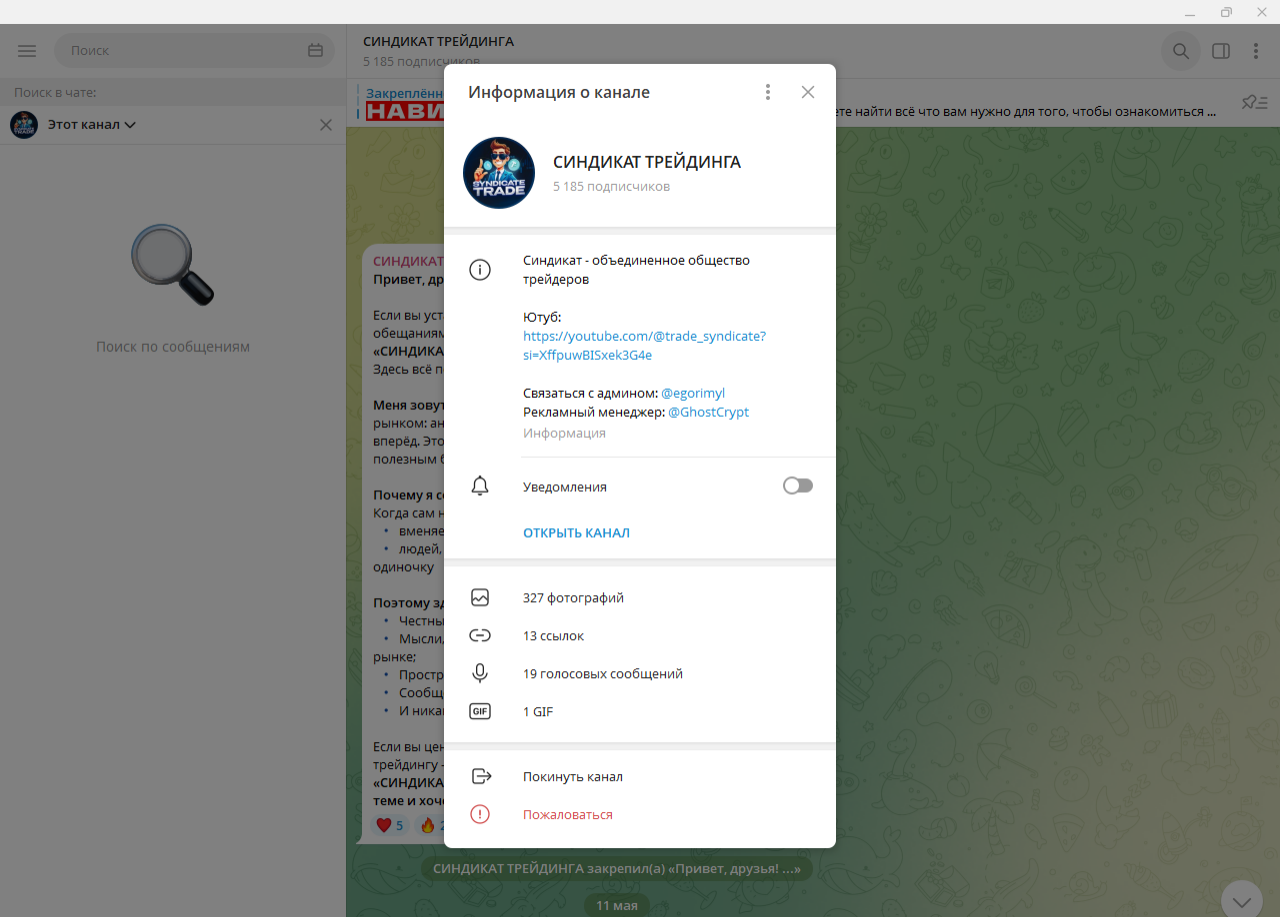Click the microphone voice messages icon
This screenshot has width=1280, height=917.
point(480,674)
